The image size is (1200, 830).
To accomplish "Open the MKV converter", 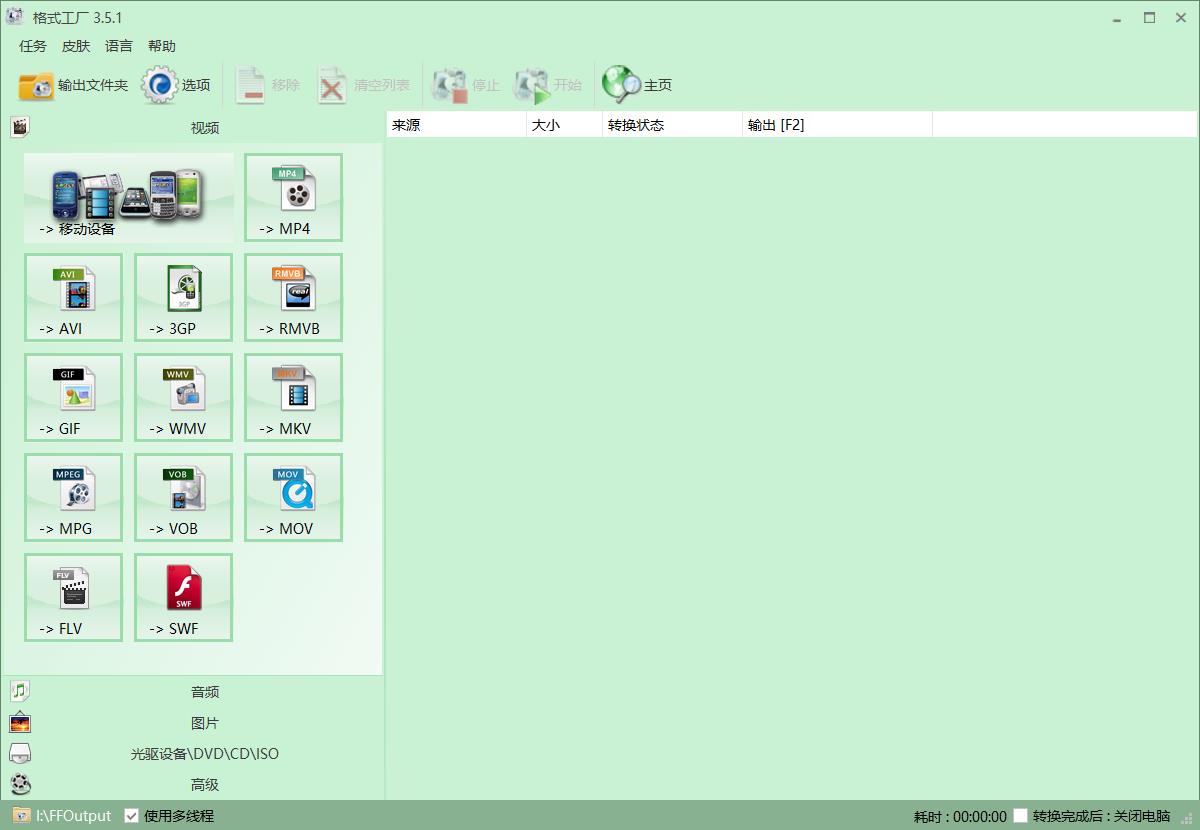I will [x=293, y=397].
